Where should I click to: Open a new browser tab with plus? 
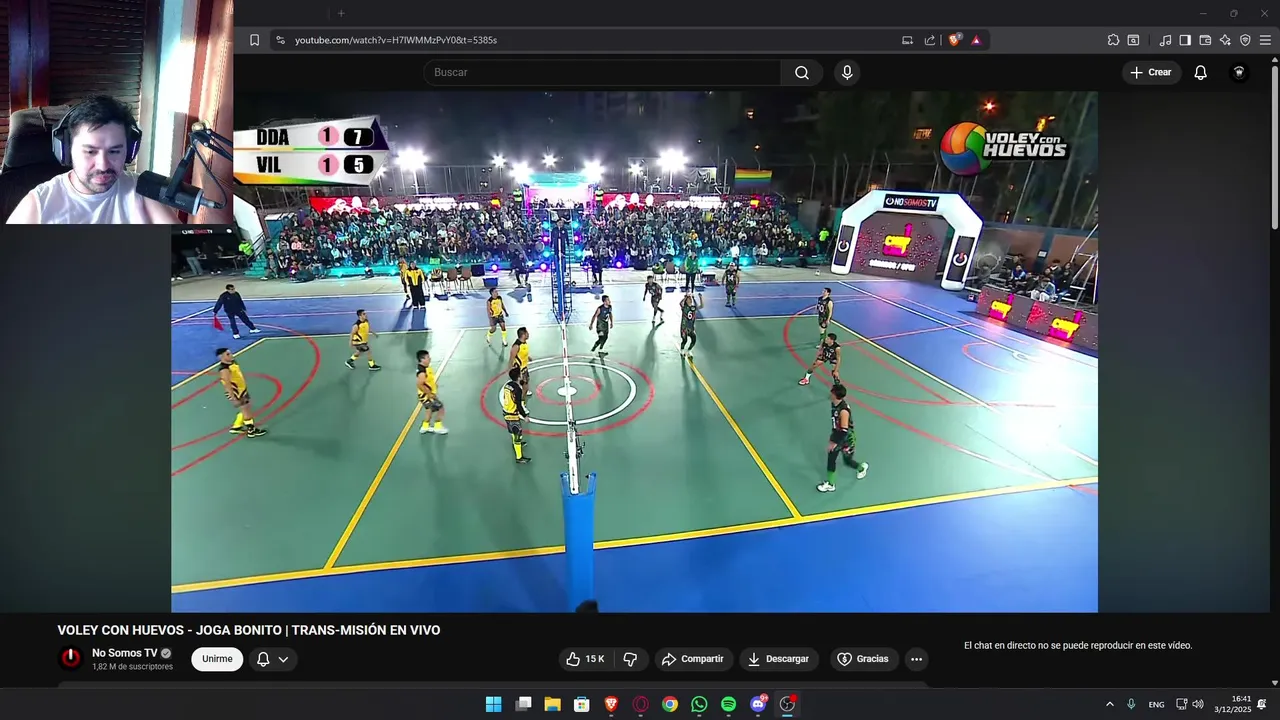pyautogui.click(x=341, y=13)
